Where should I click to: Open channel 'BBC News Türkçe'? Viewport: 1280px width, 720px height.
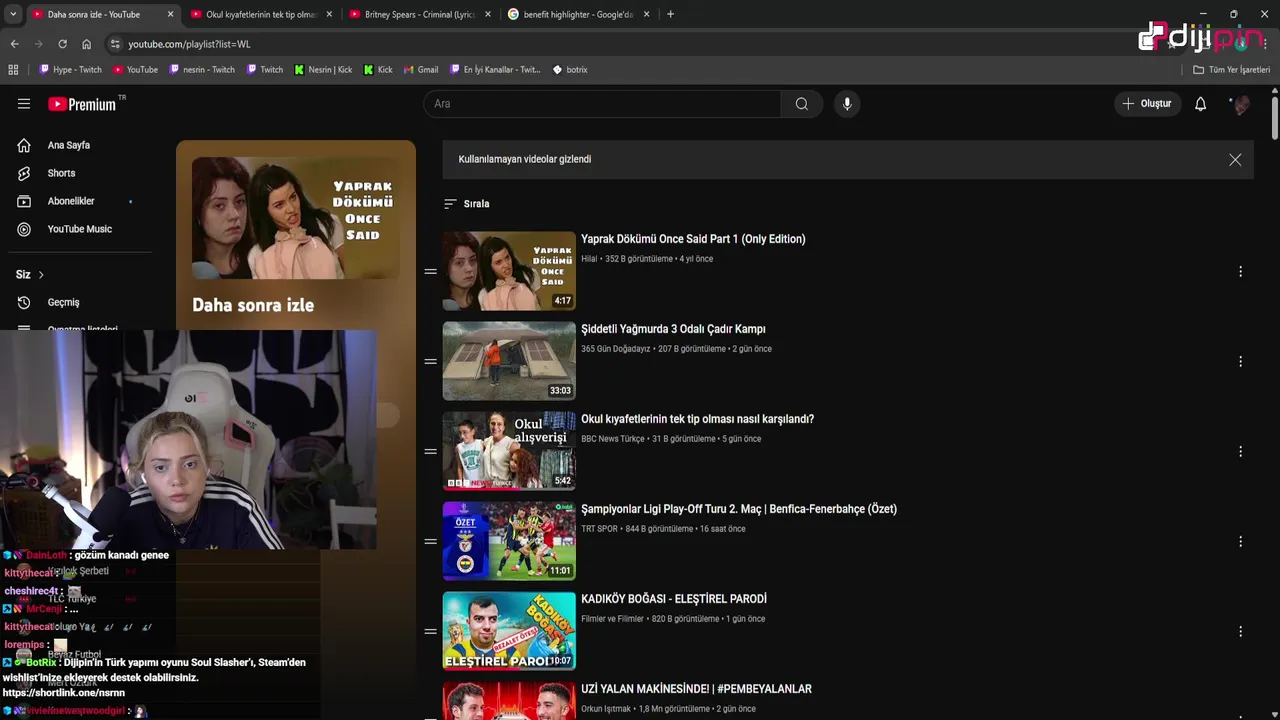click(613, 439)
